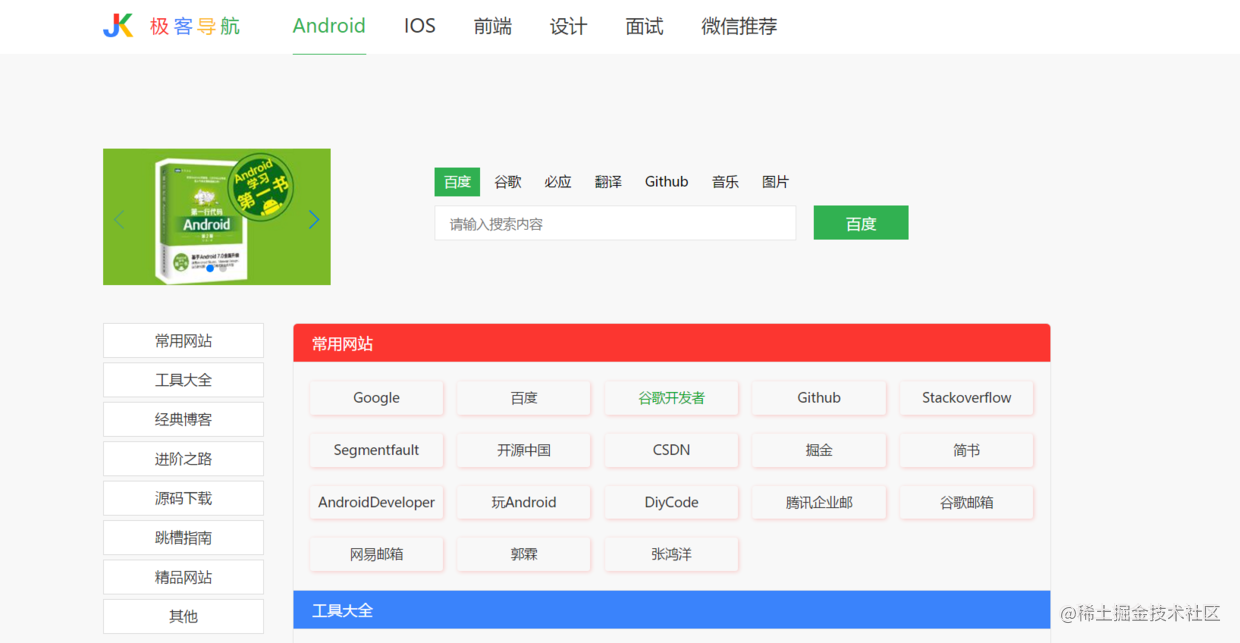
Task: Open the 简书 link
Action: [x=966, y=450]
